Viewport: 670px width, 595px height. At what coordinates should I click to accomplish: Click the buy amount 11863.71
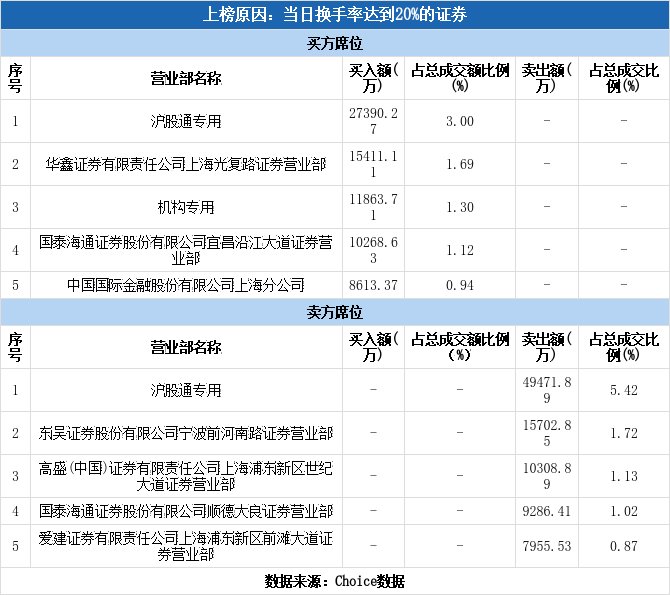[373, 207]
